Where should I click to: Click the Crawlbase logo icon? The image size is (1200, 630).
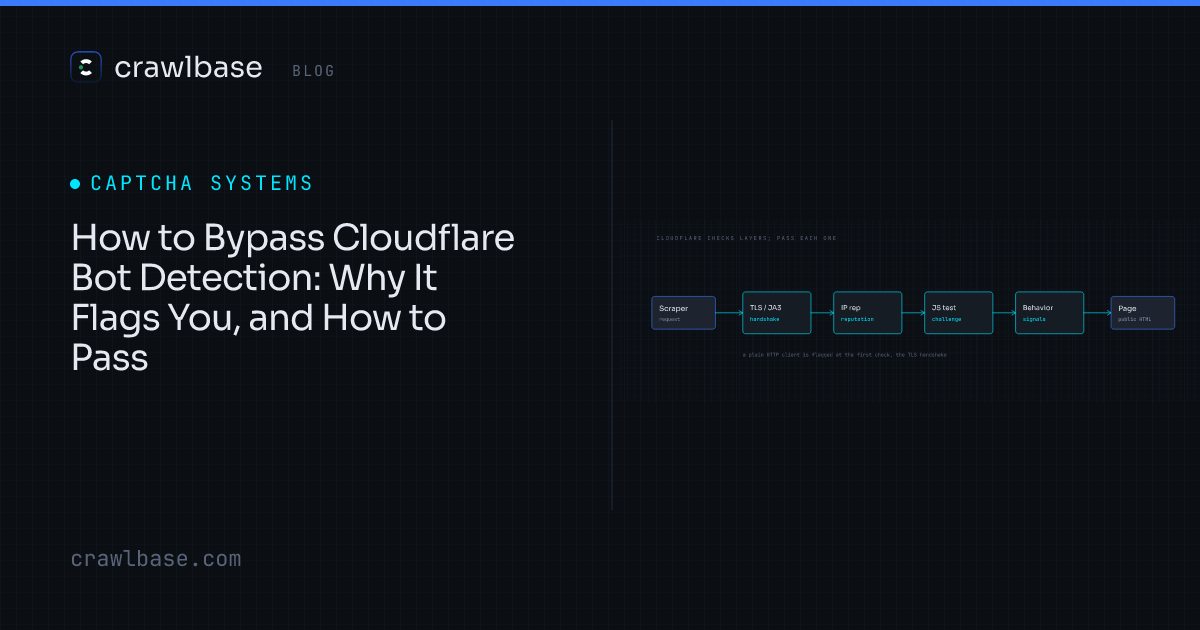click(x=86, y=67)
